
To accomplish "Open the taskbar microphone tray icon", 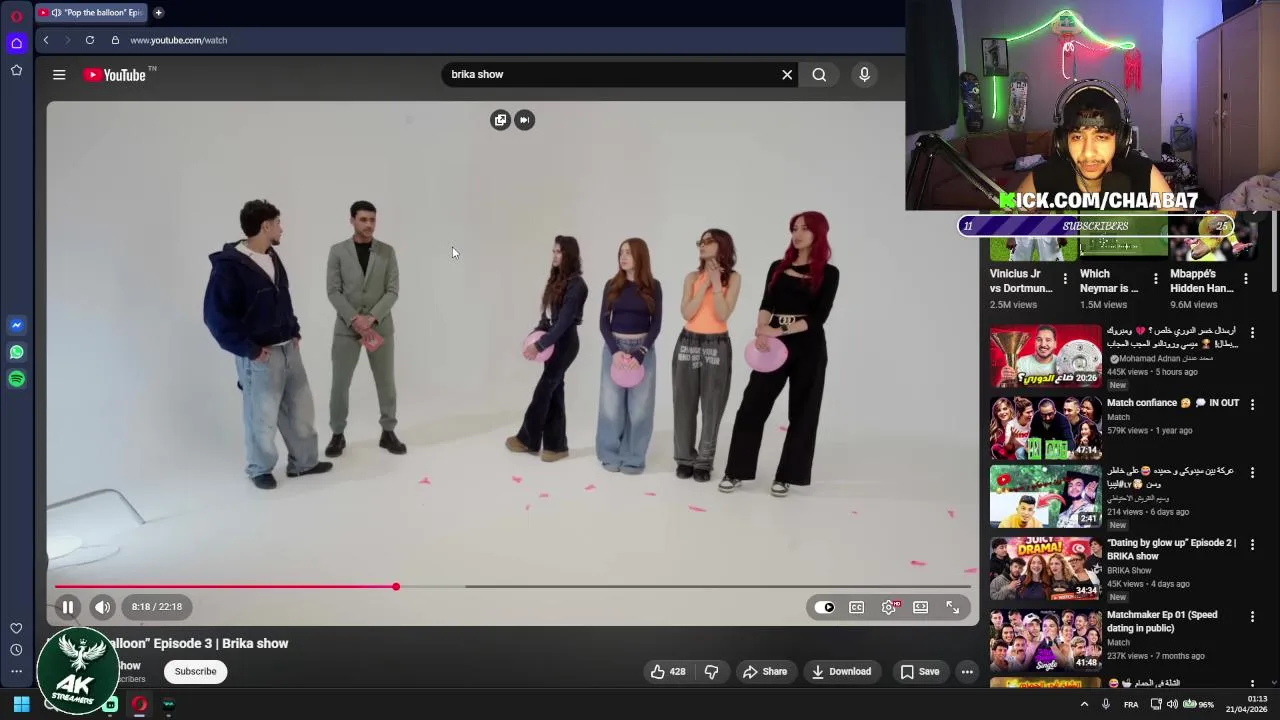I will [1106, 704].
